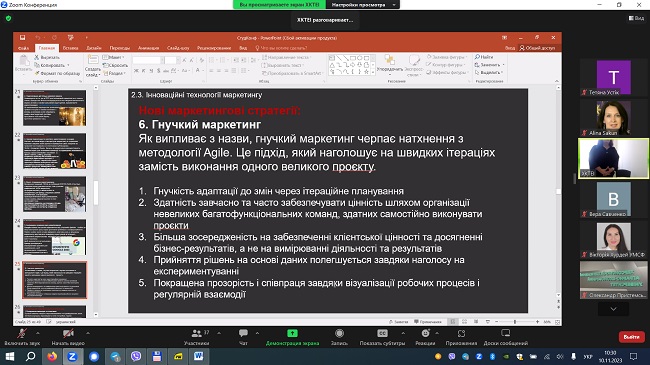Image resolution: width=650 pixels, height=365 pixels.
Task: Open the view settings dropdown at top
Action: pos(363,5)
